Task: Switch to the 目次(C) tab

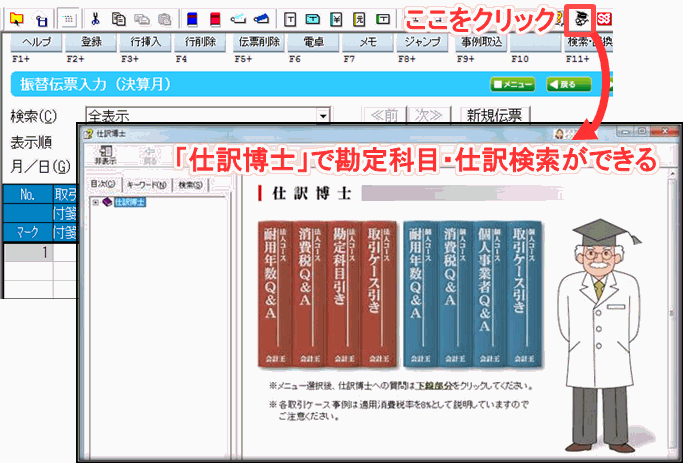Action: tap(103, 184)
